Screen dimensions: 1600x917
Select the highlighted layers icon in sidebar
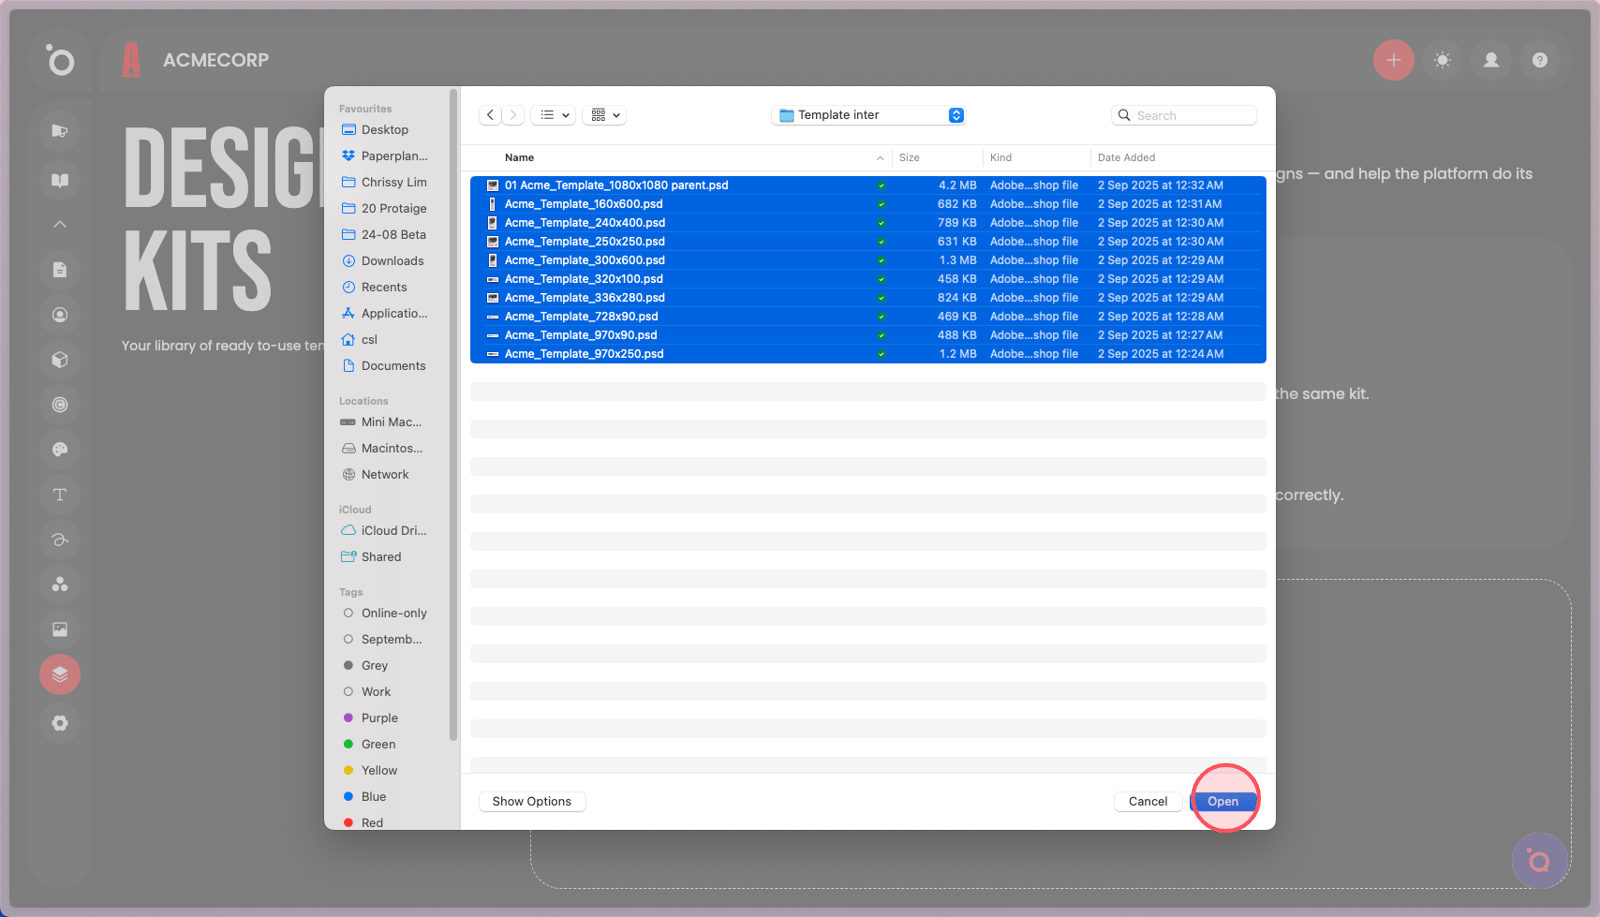[60, 674]
